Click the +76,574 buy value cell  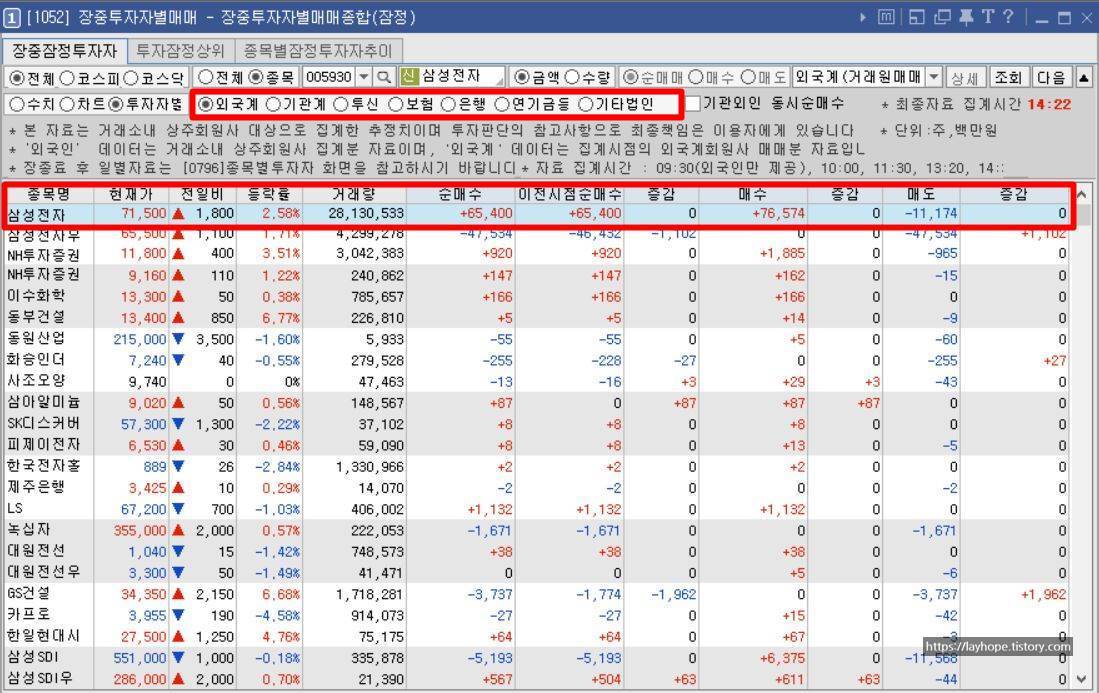[x=753, y=214]
